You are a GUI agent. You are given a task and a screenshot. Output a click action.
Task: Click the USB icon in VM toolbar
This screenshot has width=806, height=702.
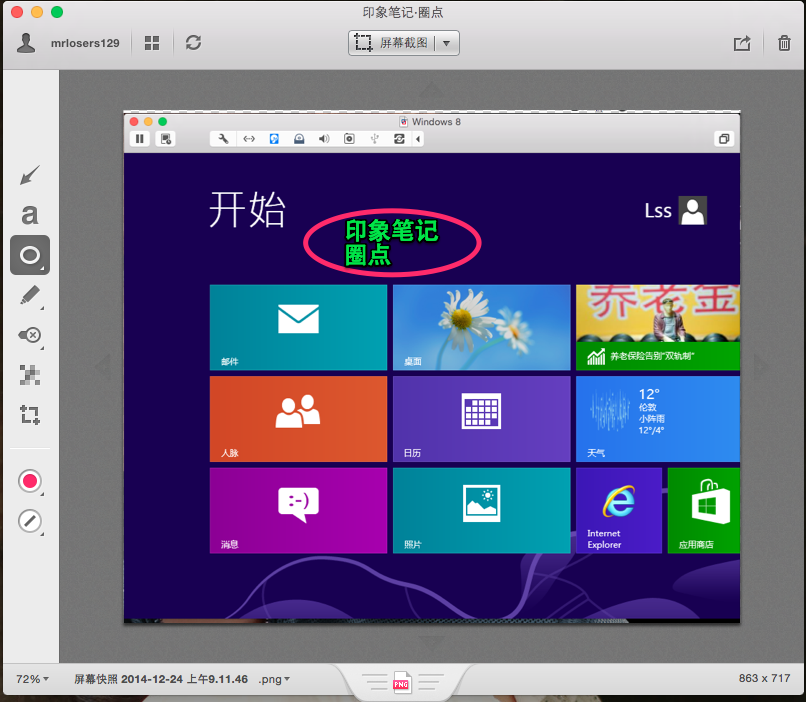(374, 139)
